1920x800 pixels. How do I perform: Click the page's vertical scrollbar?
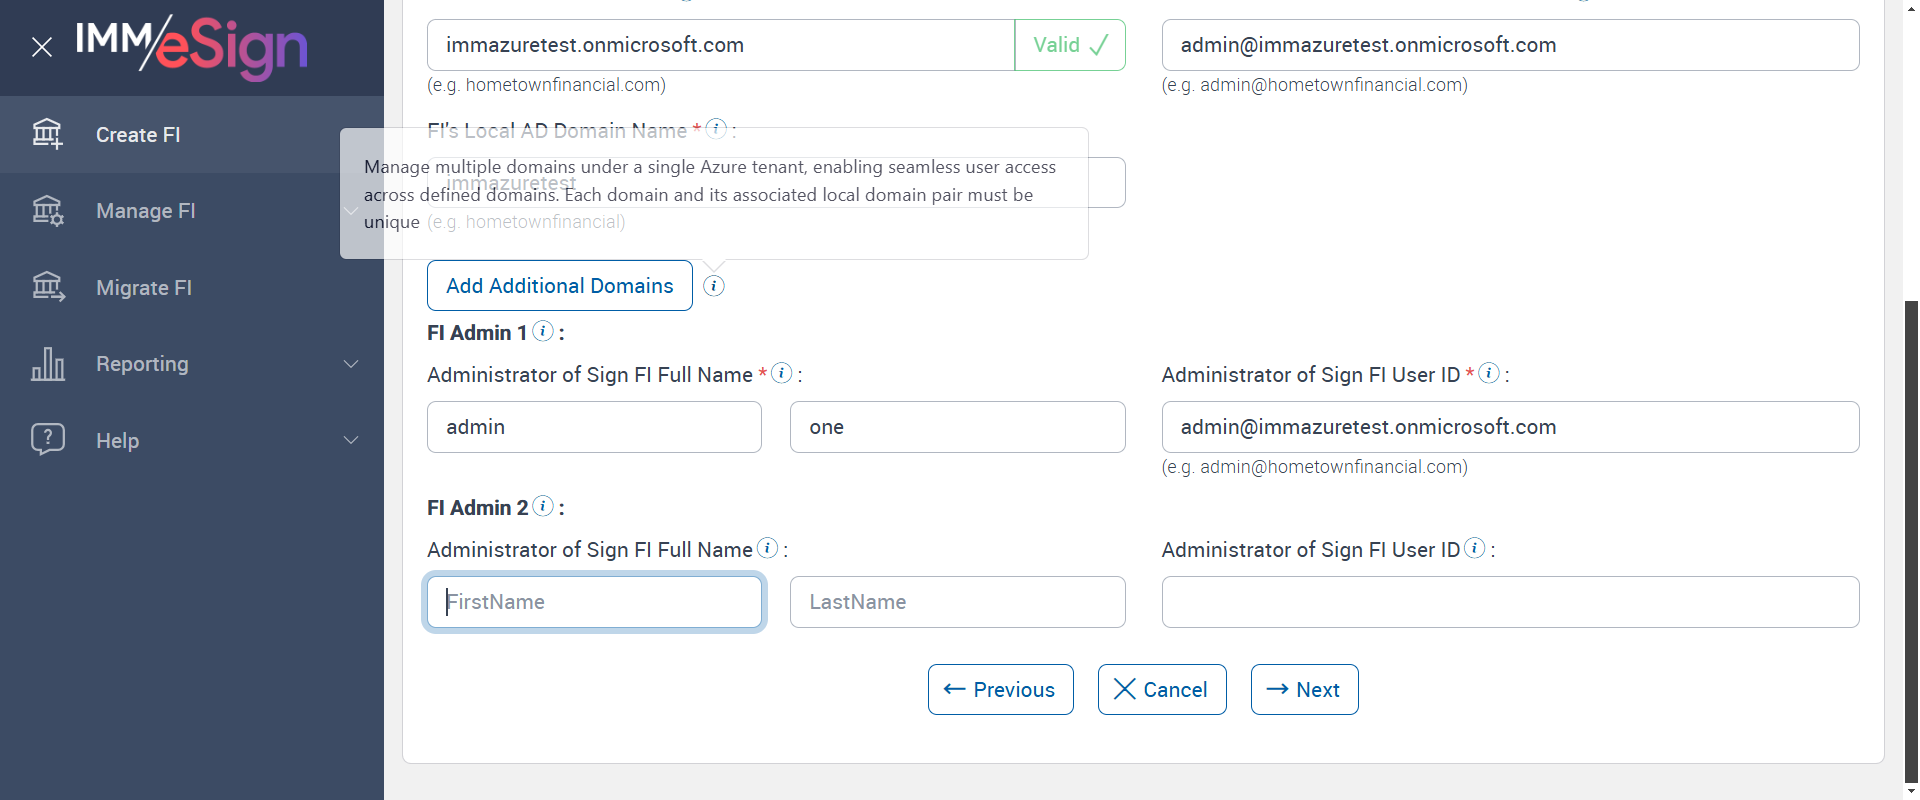(x=1911, y=540)
